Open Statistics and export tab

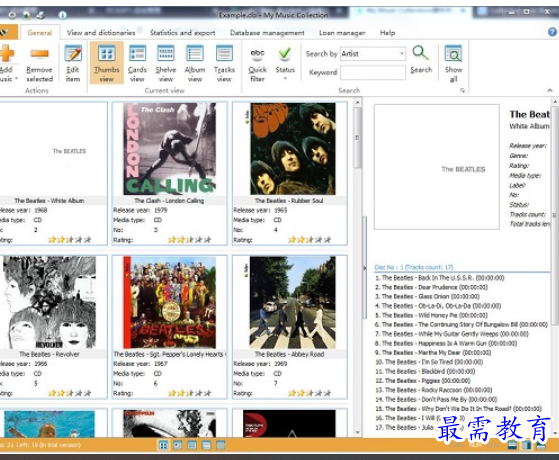point(183,32)
